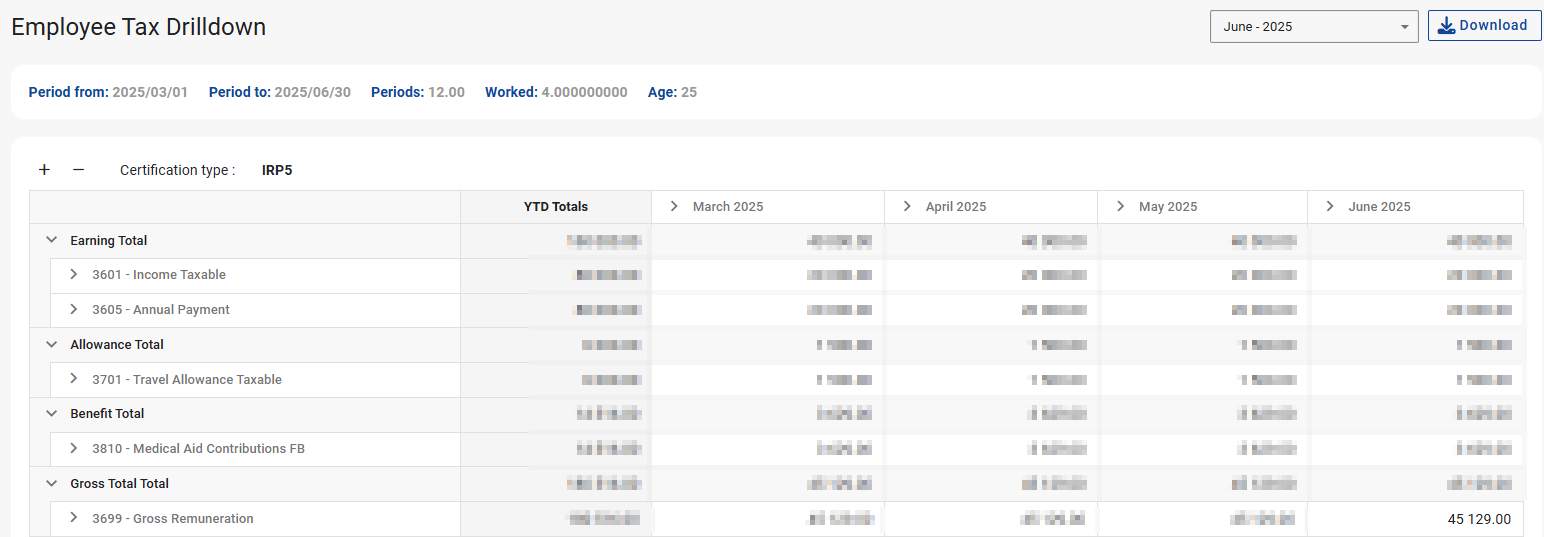Image resolution: width=1544 pixels, height=537 pixels.
Task: Expand 3810 - Medical Aid Contributions FB
Action: [73, 449]
